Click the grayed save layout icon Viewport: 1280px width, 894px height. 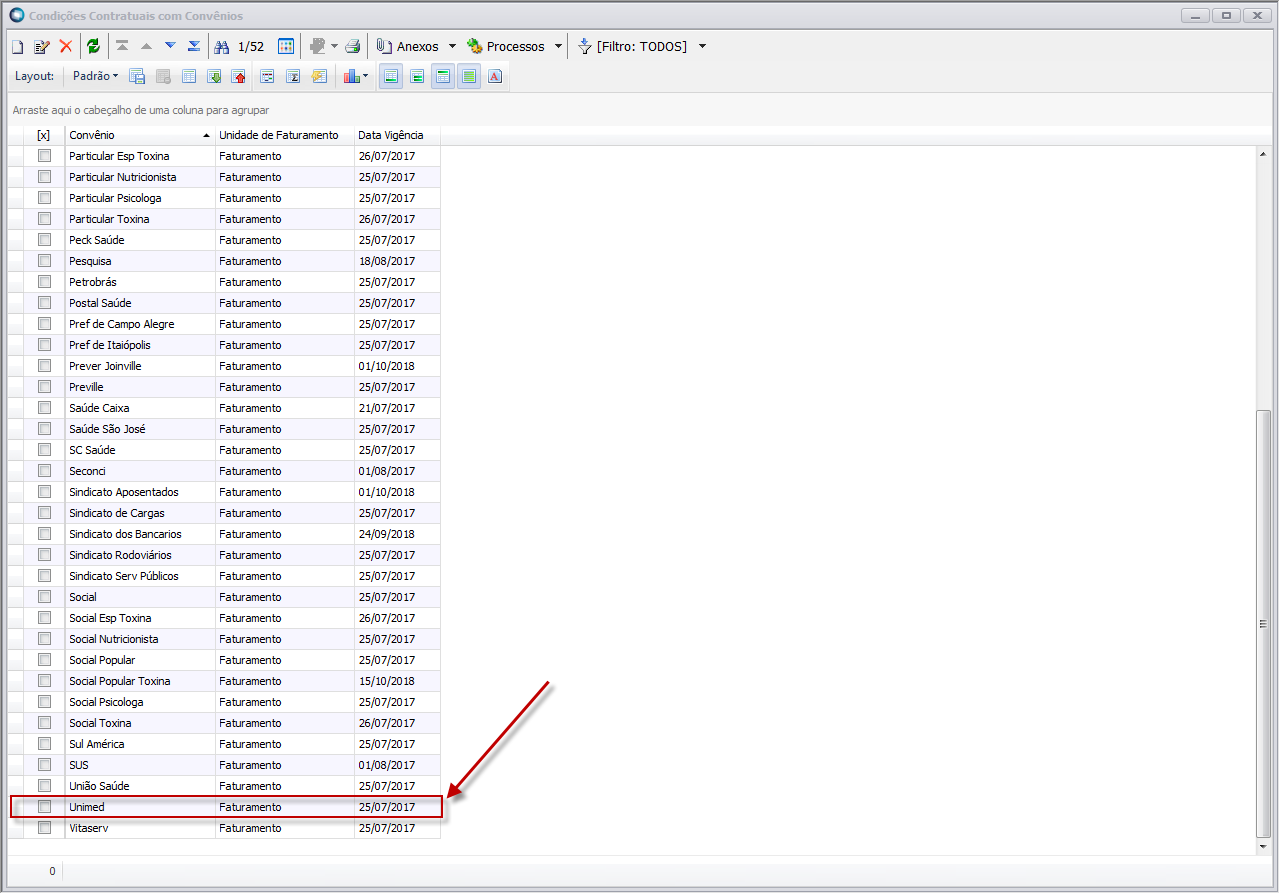tap(163, 76)
